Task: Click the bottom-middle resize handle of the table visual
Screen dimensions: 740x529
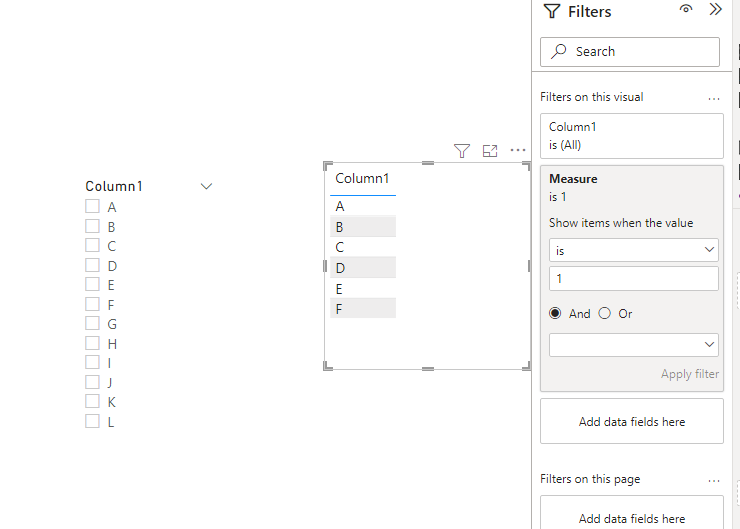Action: click(x=428, y=369)
